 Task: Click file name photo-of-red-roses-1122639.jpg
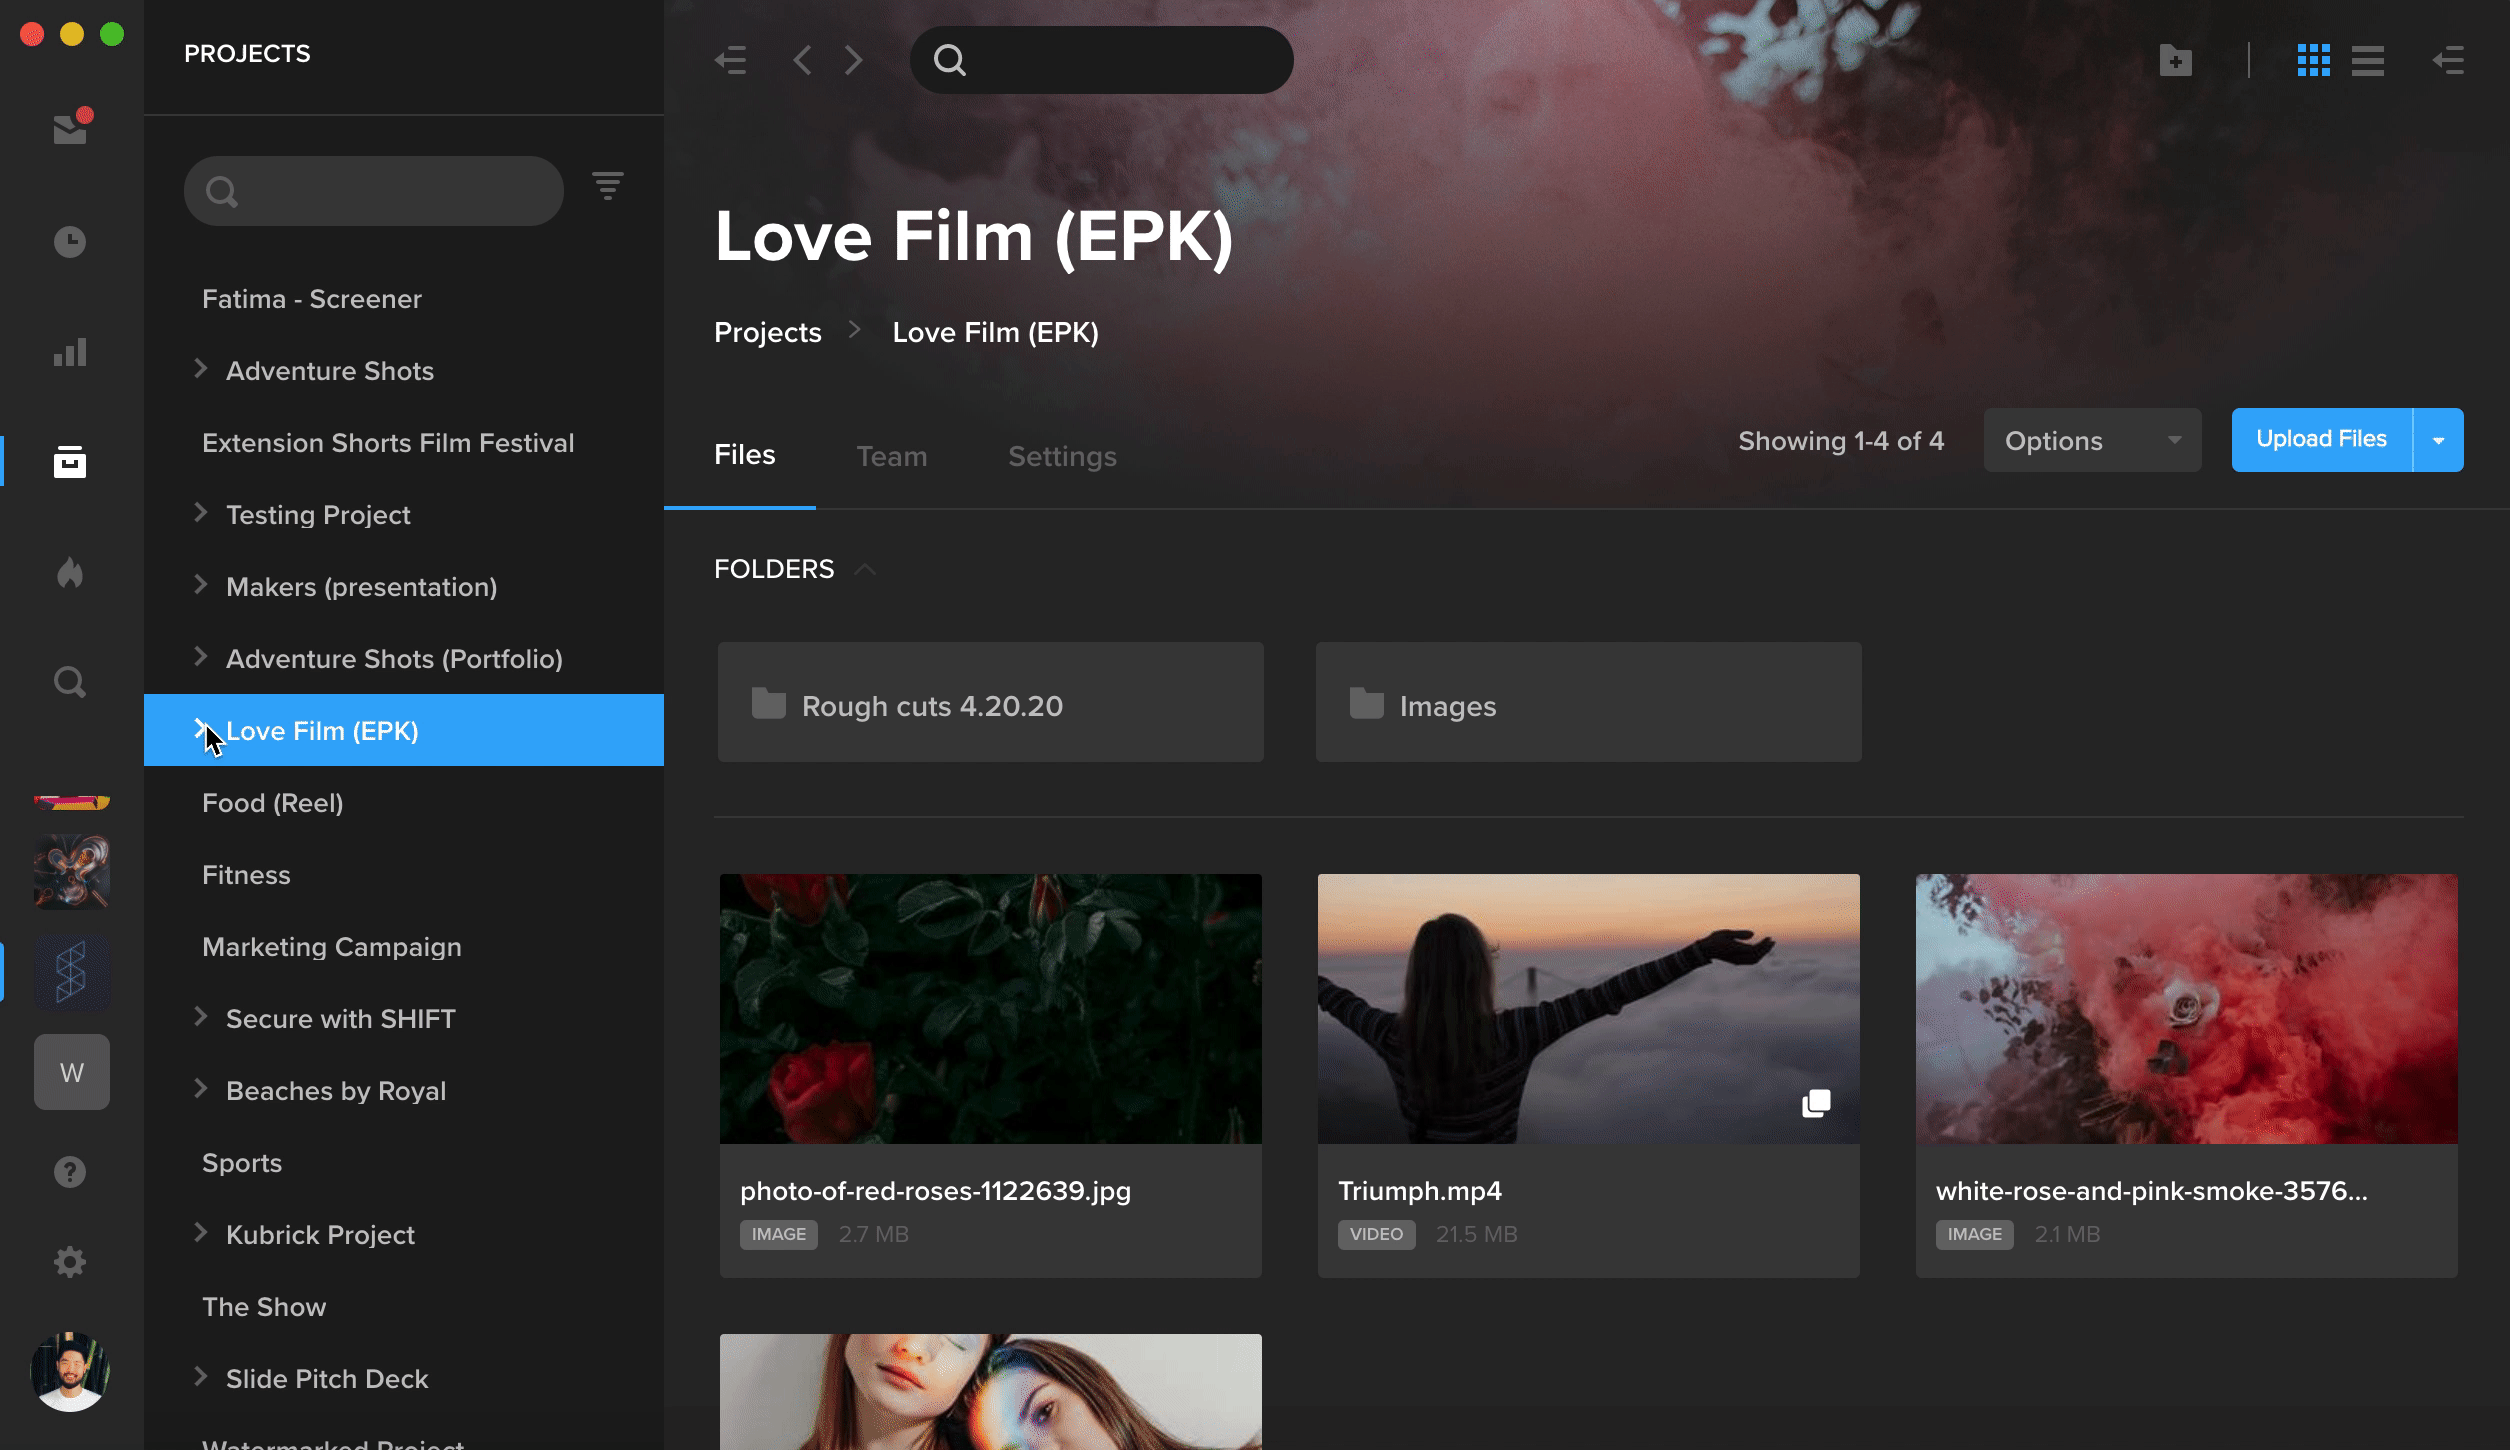935,1191
